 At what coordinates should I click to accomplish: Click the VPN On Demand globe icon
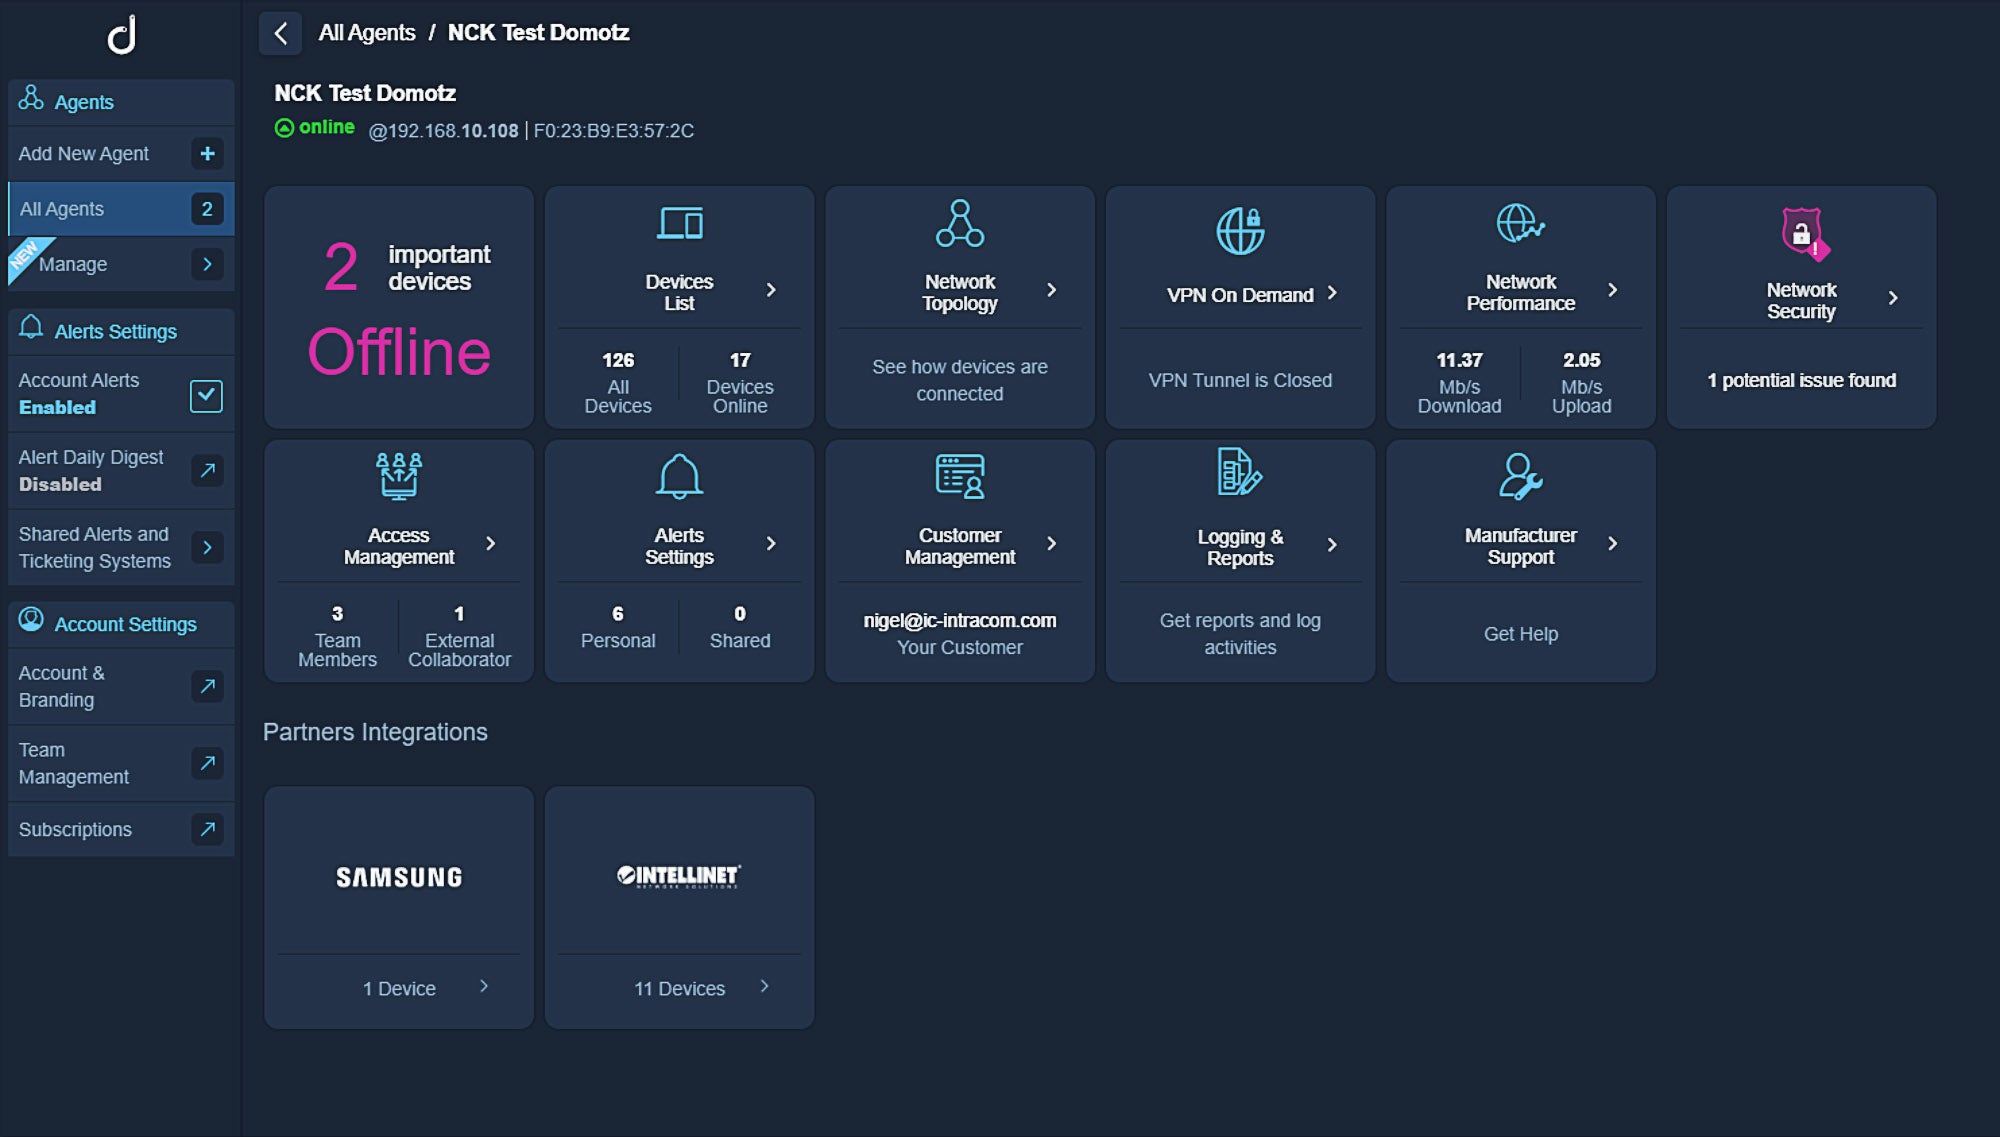pyautogui.click(x=1240, y=231)
